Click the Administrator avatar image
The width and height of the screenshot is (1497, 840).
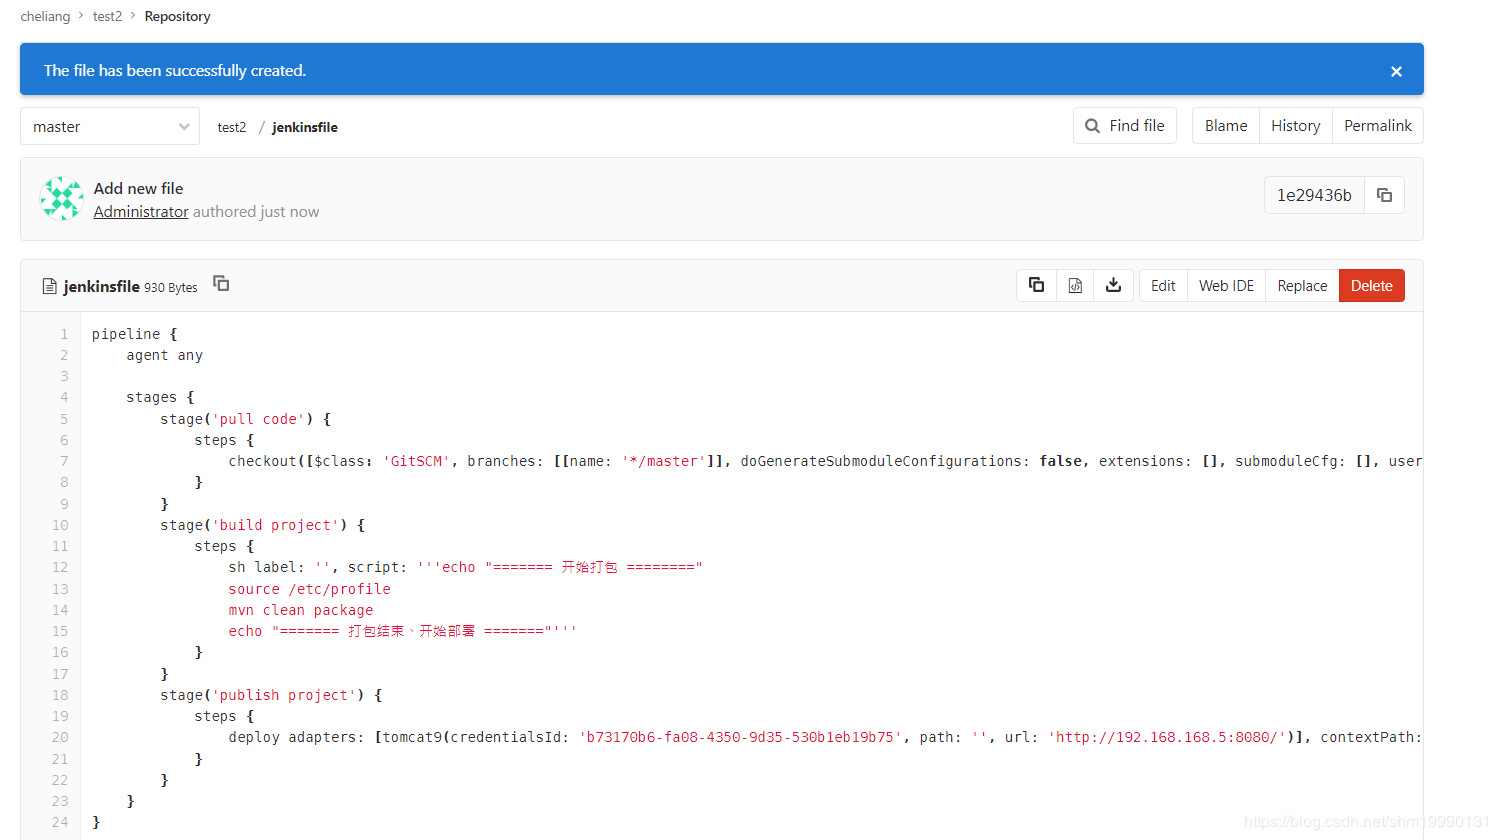[x=61, y=198]
